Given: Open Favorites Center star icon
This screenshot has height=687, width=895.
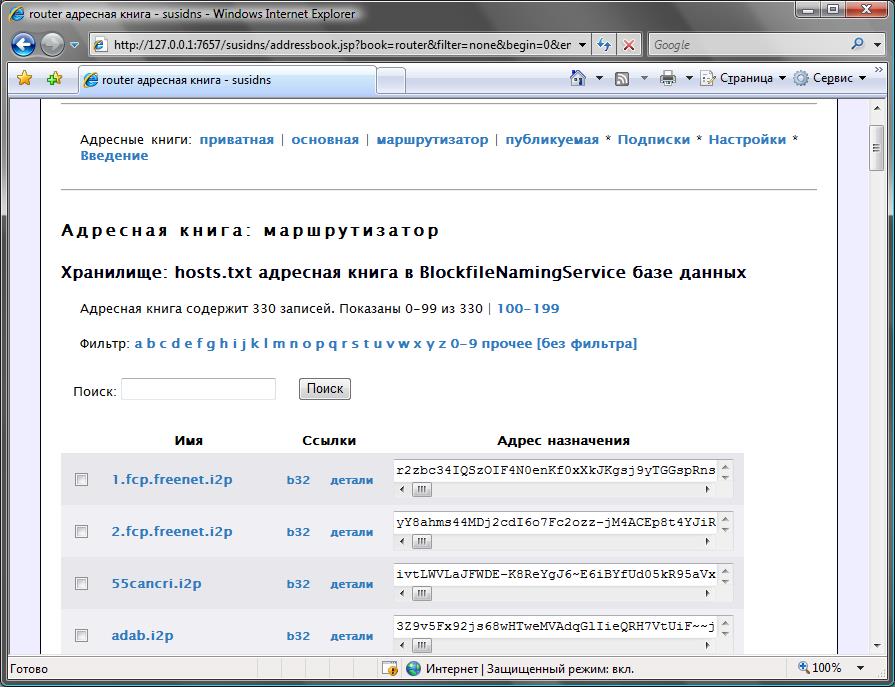Looking at the screenshot, I should coord(24,79).
